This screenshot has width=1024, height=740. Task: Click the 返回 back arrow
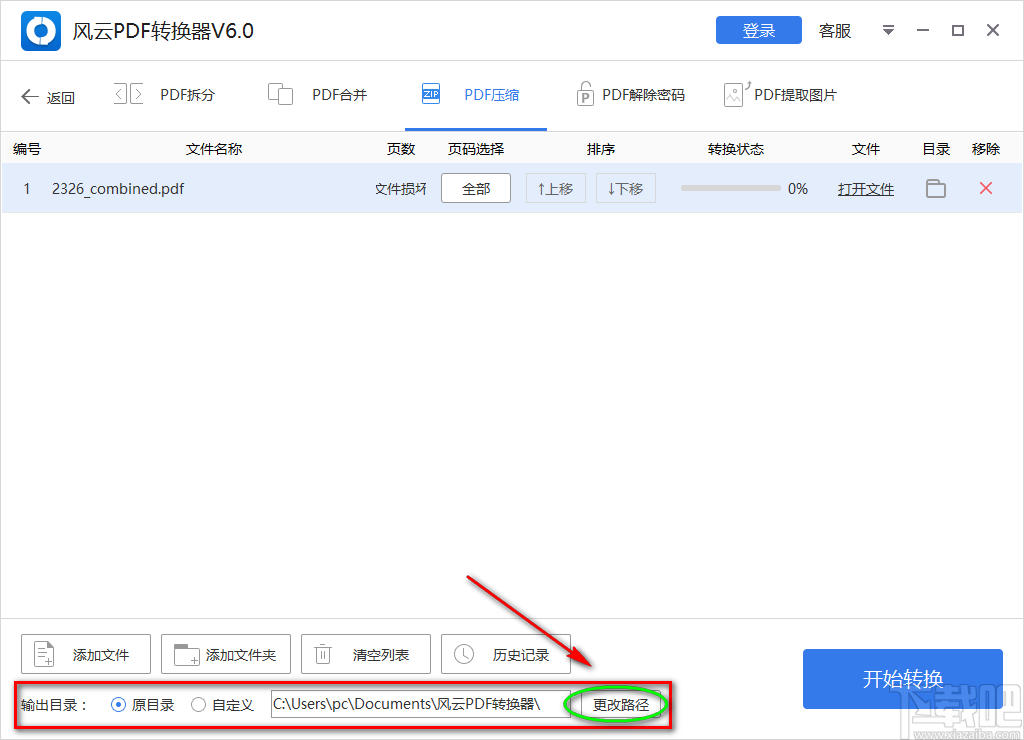[30, 96]
